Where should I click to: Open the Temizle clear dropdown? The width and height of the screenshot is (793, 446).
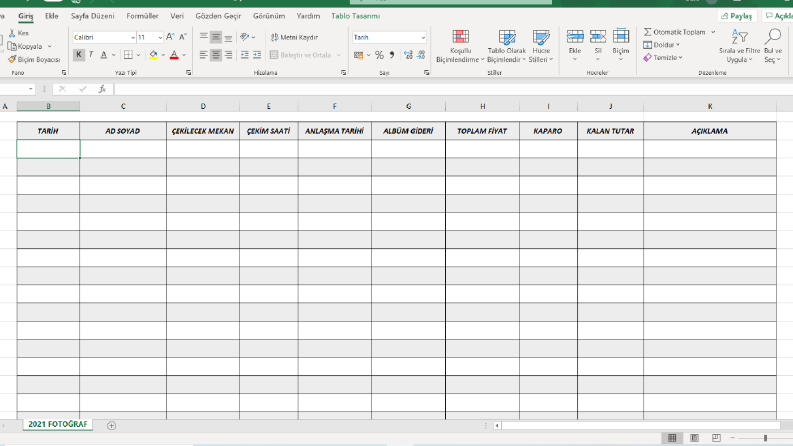[663, 58]
